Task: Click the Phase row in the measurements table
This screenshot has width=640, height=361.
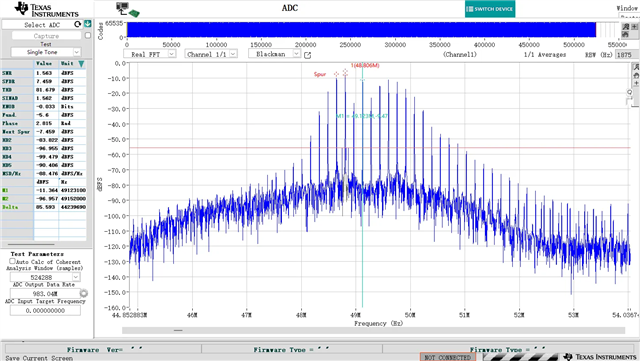Action: [43, 123]
